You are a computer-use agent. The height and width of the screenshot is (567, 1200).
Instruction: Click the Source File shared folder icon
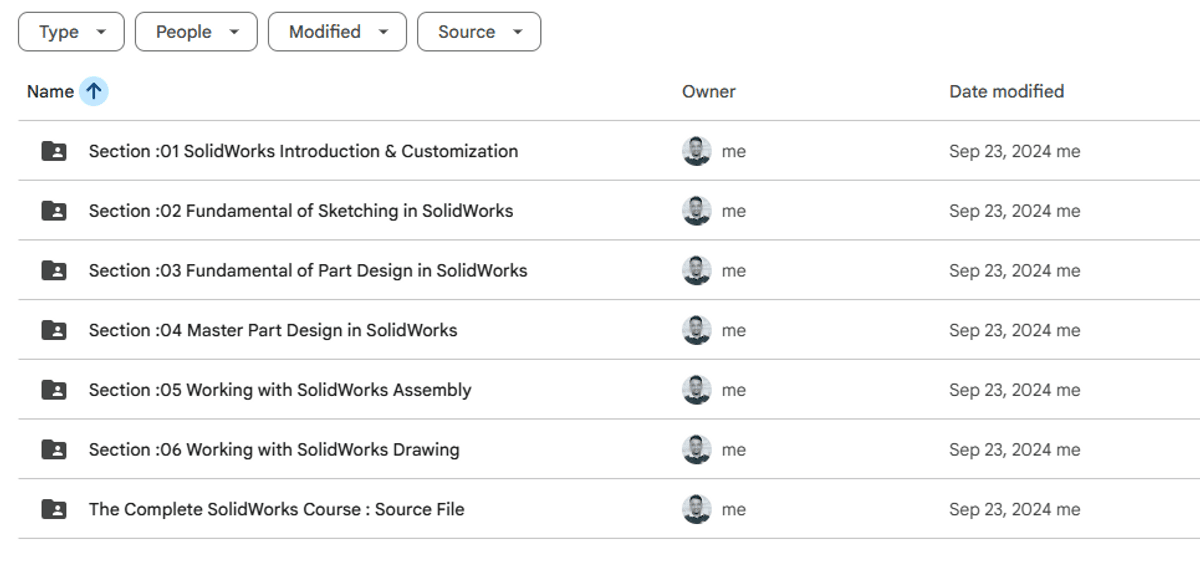pos(54,509)
